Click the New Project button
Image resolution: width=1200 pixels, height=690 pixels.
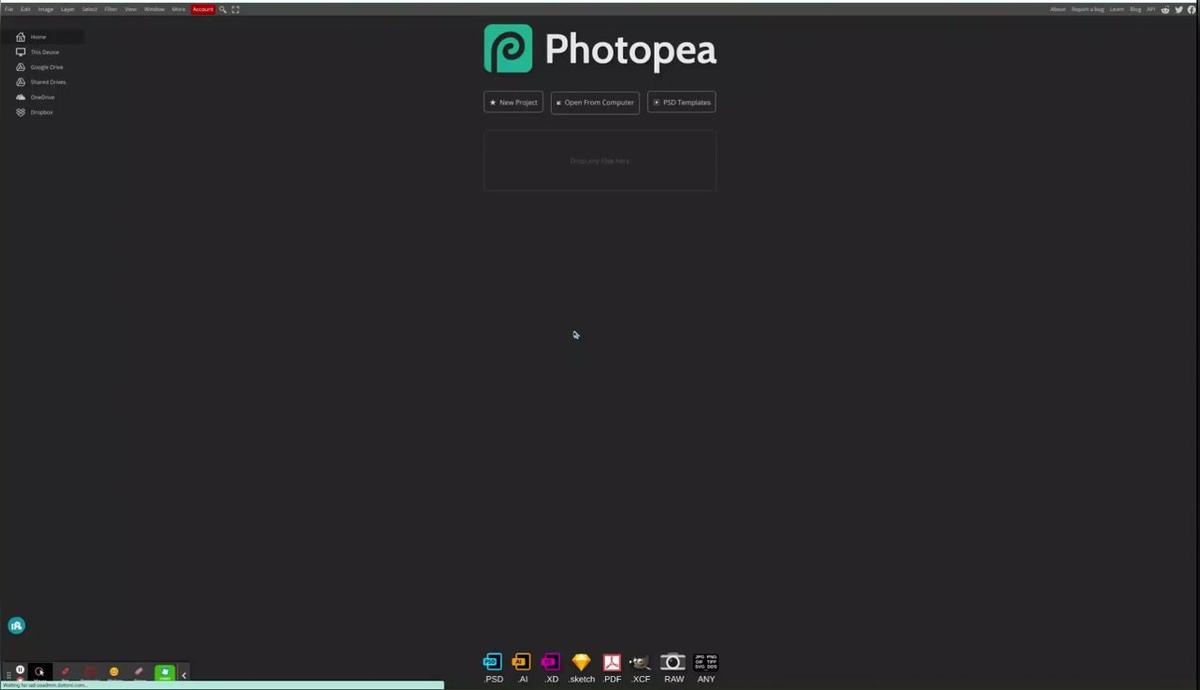pyautogui.click(x=513, y=102)
